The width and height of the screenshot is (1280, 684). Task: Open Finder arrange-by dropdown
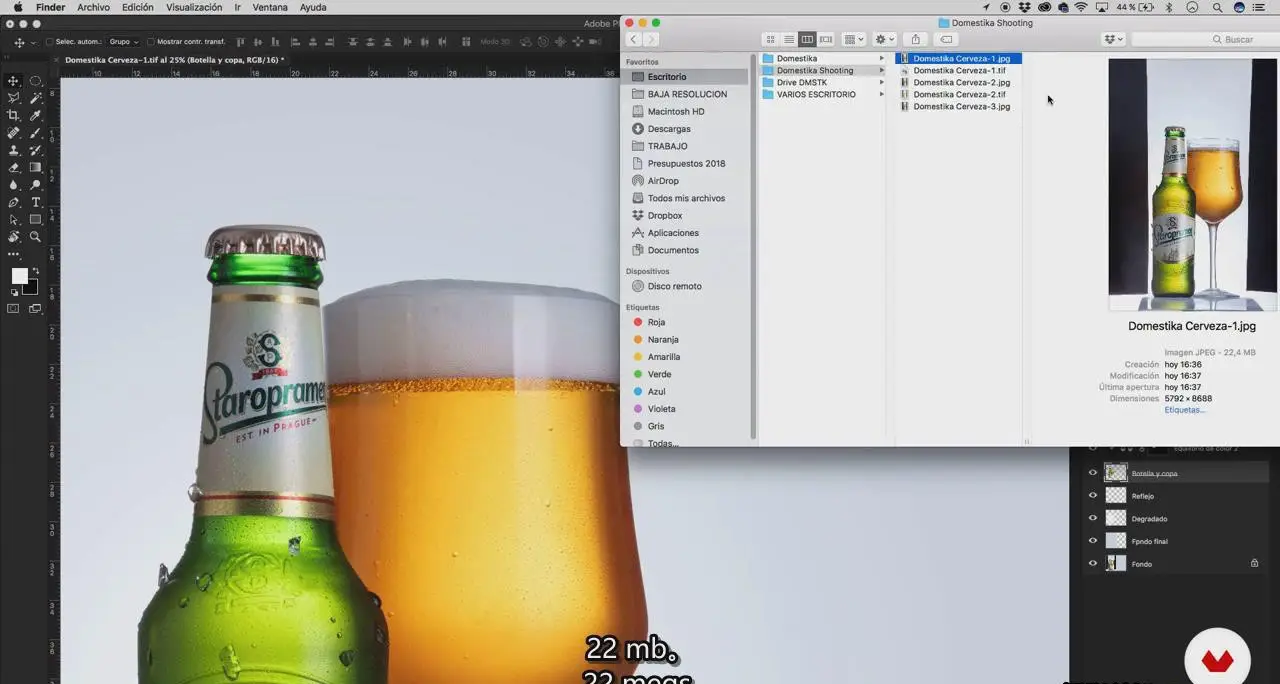(x=854, y=39)
